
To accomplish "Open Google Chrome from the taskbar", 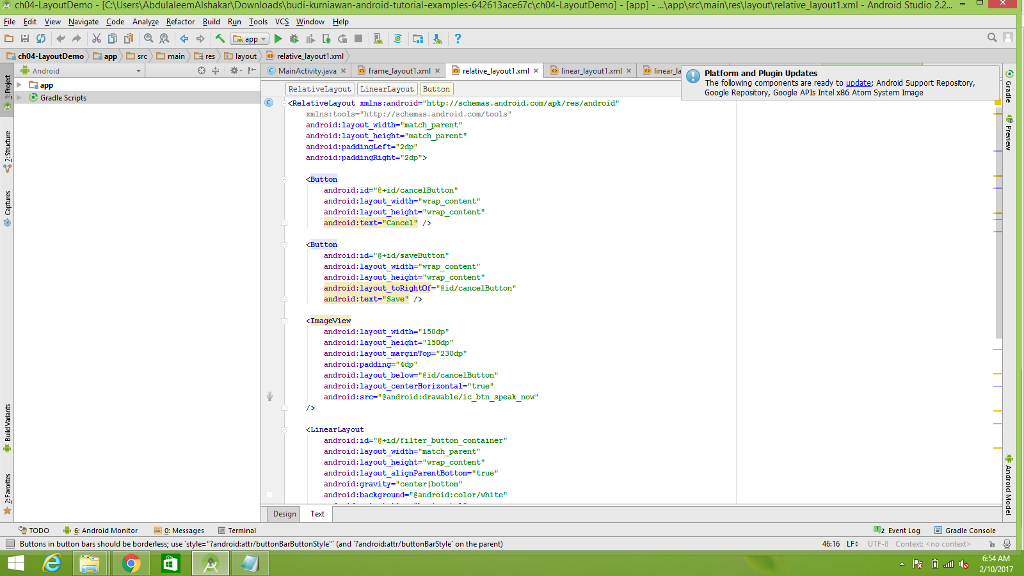I will 131,563.
